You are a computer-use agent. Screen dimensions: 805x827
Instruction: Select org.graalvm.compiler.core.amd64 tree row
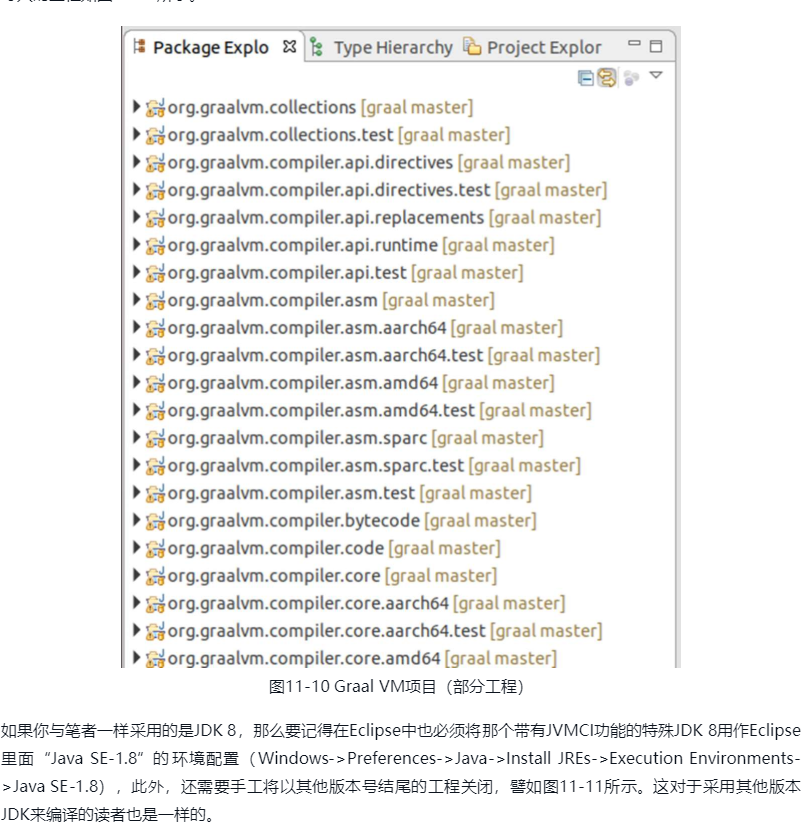pyautogui.click(x=344, y=658)
